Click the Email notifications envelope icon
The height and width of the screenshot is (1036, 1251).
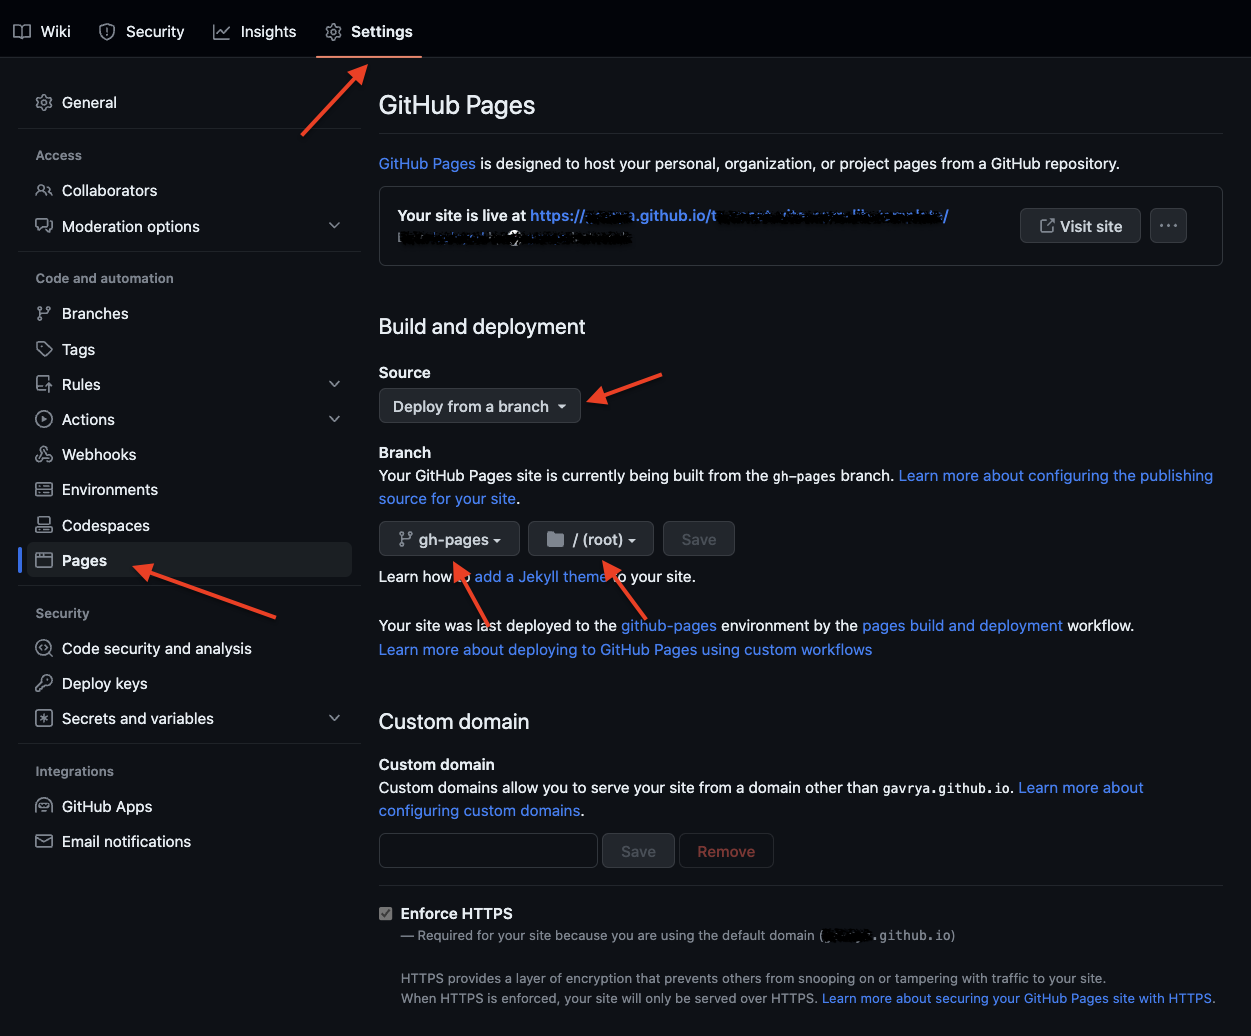tap(44, 841)
